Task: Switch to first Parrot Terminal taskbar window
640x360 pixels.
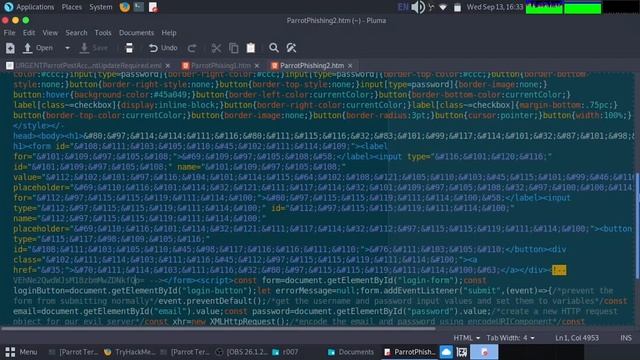Action: click(x=73, y=352)
